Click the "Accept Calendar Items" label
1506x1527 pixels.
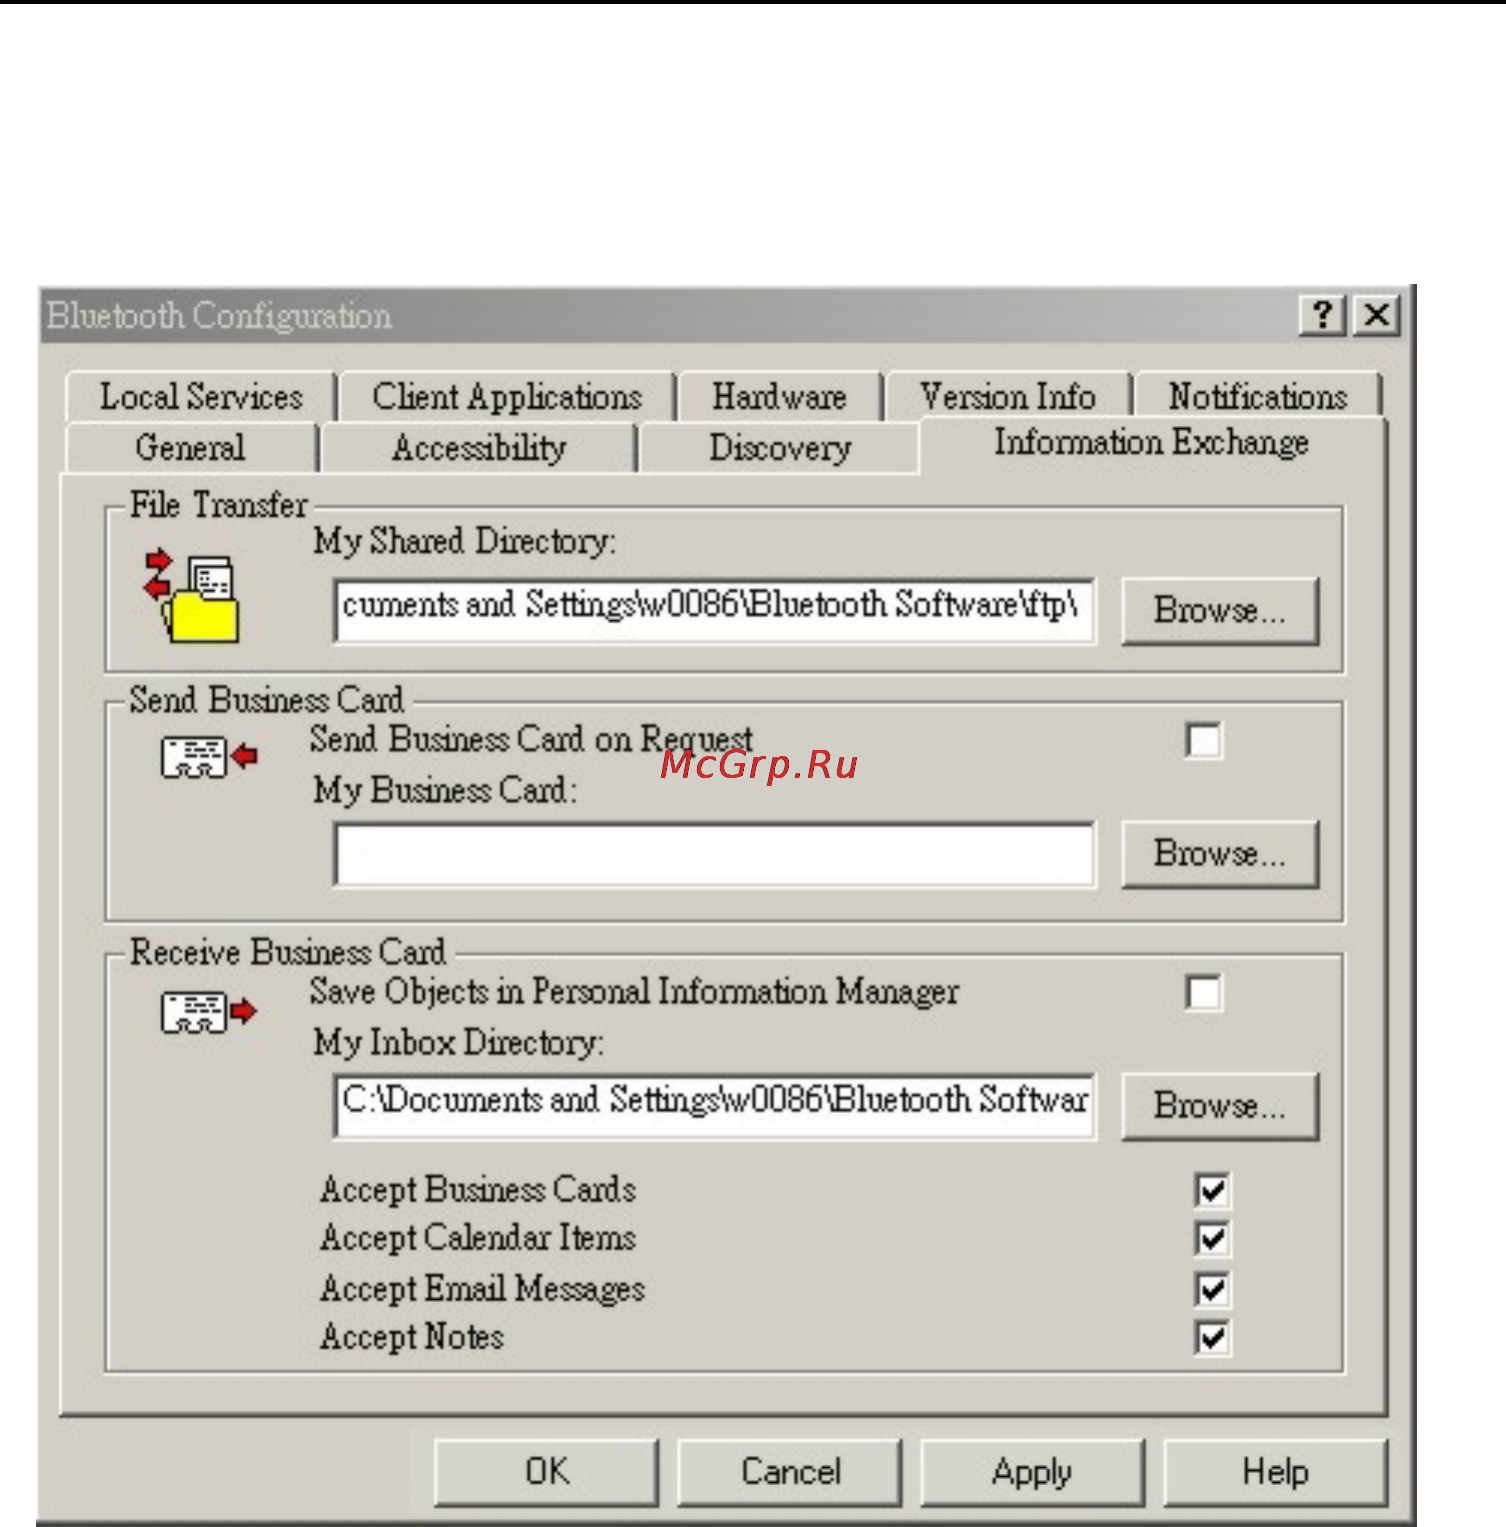[x=478, y=1238]
